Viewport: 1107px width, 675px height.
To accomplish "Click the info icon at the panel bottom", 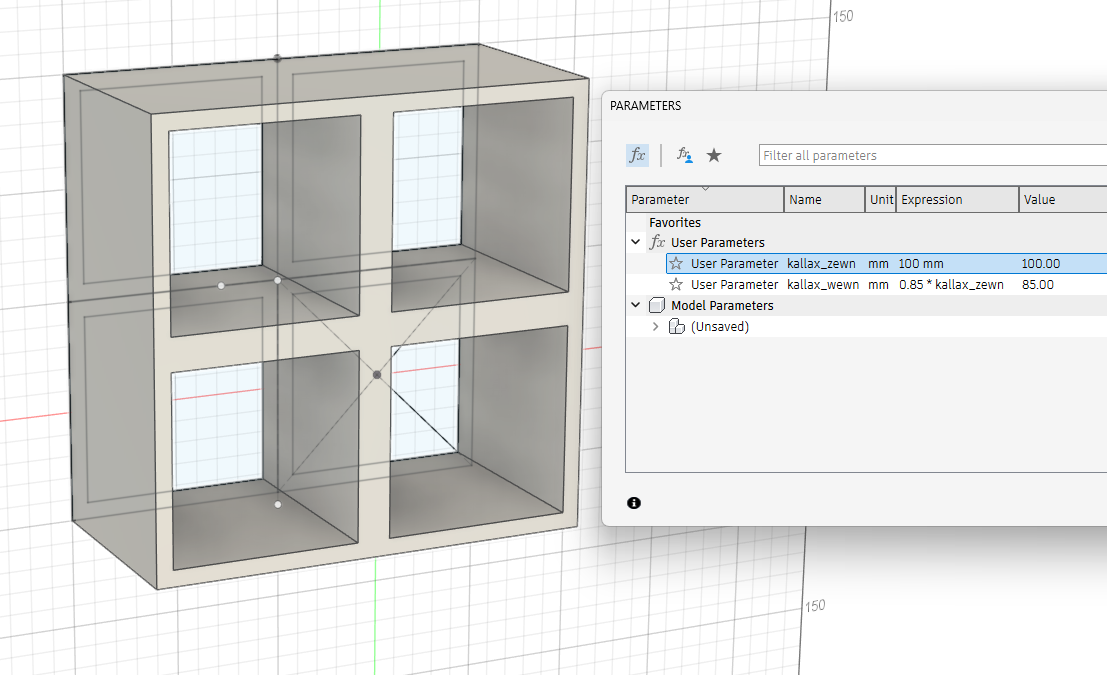I will (x=634, y=503).
